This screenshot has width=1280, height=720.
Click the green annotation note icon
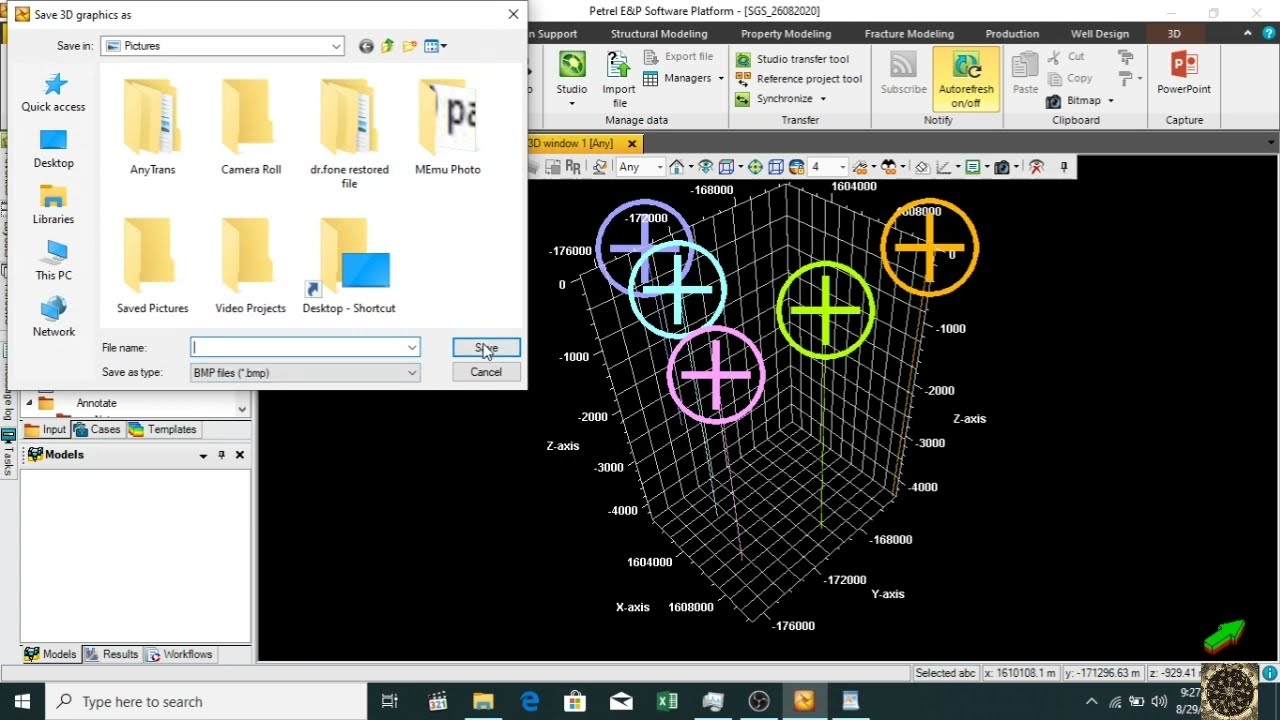click(x=972, y=167)
